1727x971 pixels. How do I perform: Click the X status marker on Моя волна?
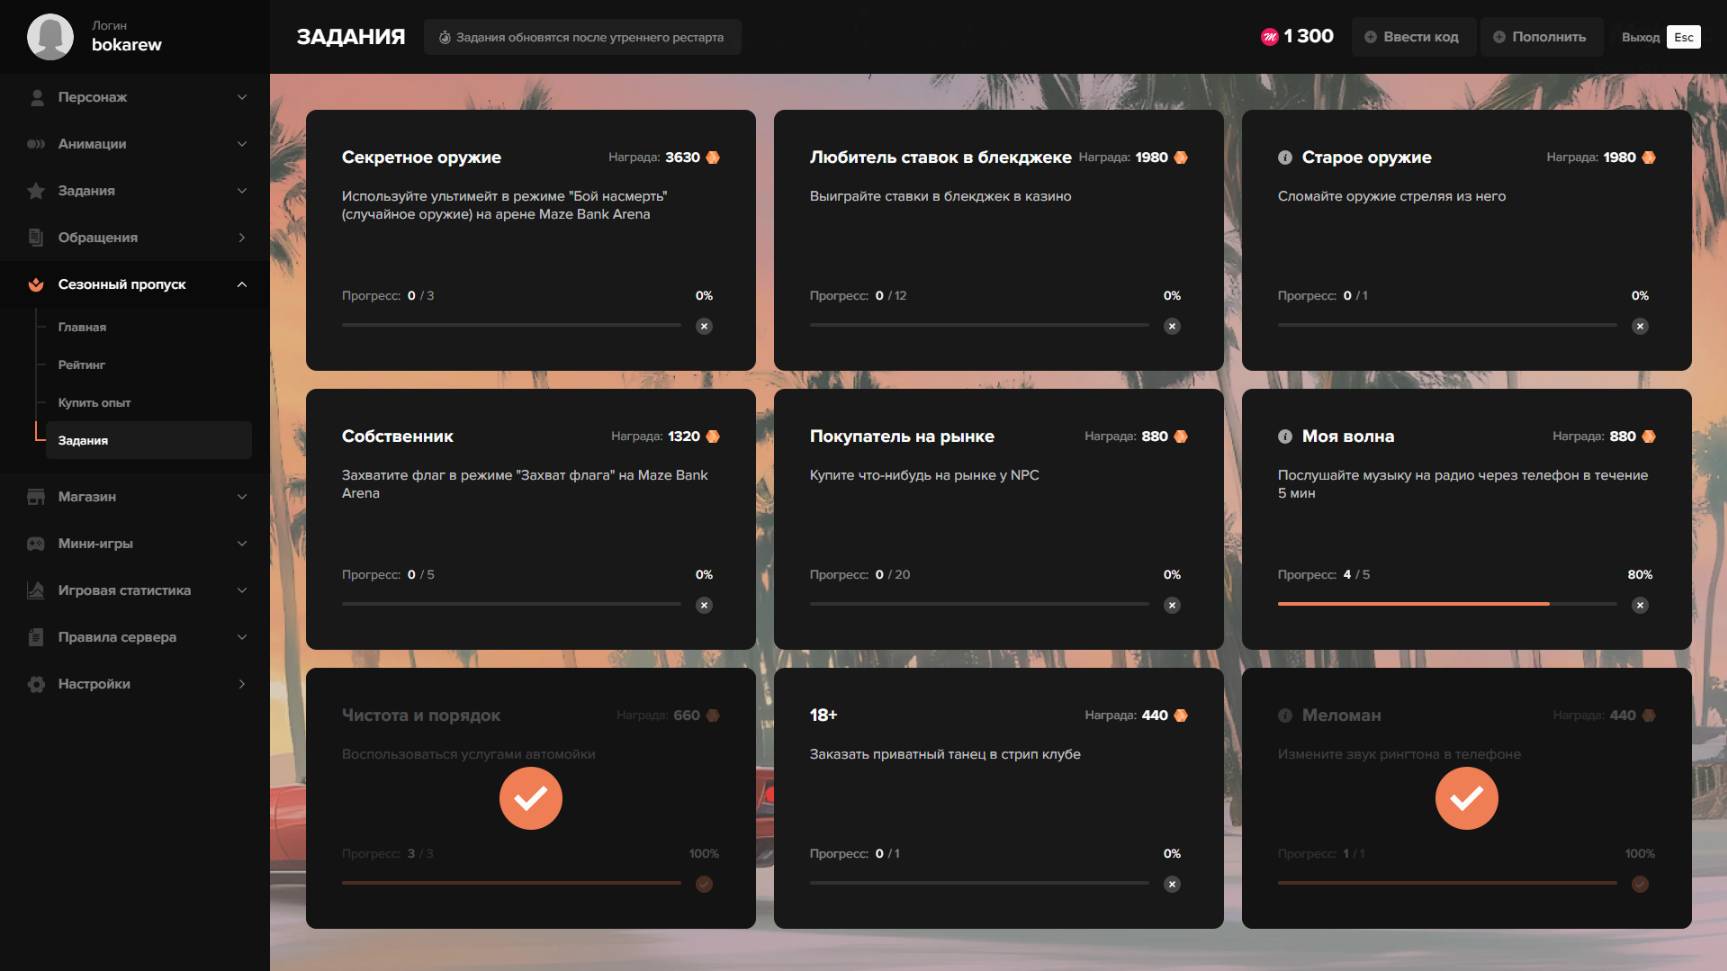[x=1641, y=605]
